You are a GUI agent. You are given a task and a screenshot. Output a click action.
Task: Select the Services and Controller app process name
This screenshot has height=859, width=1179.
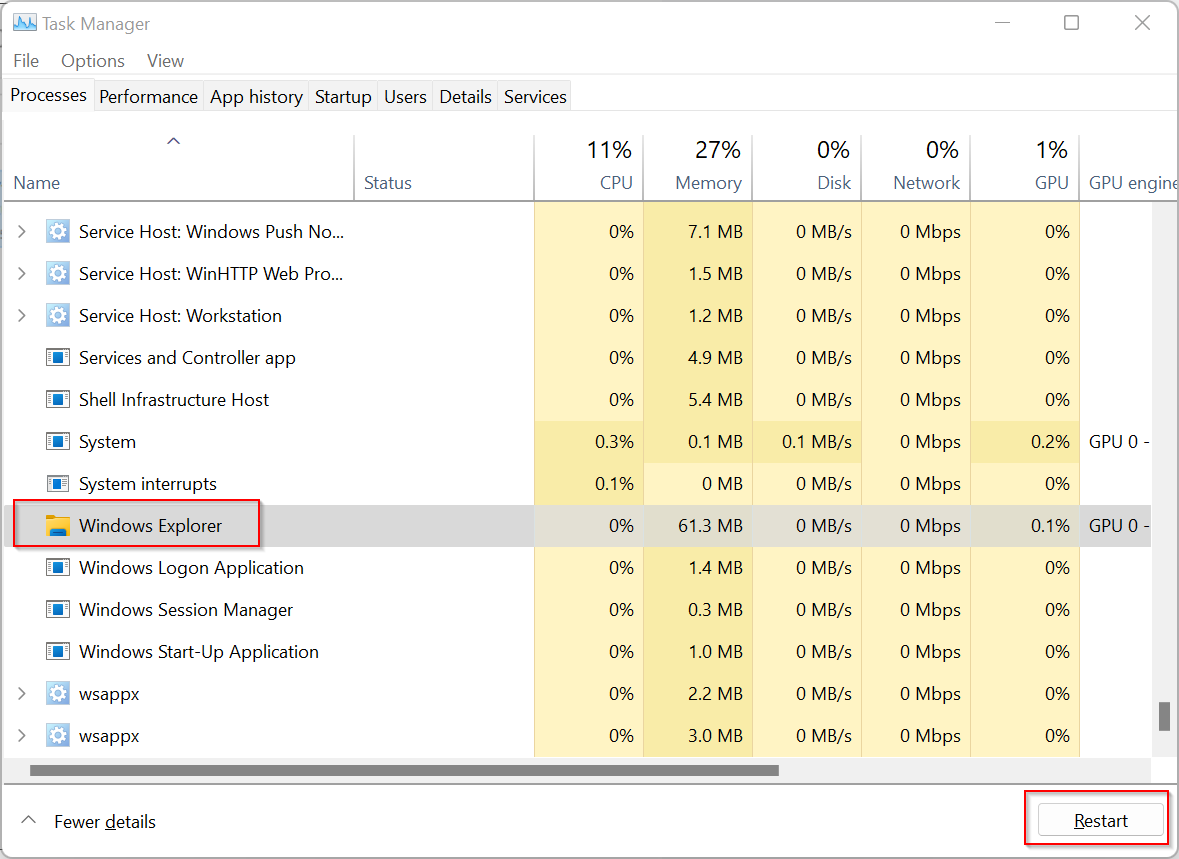tap(187, 358)
